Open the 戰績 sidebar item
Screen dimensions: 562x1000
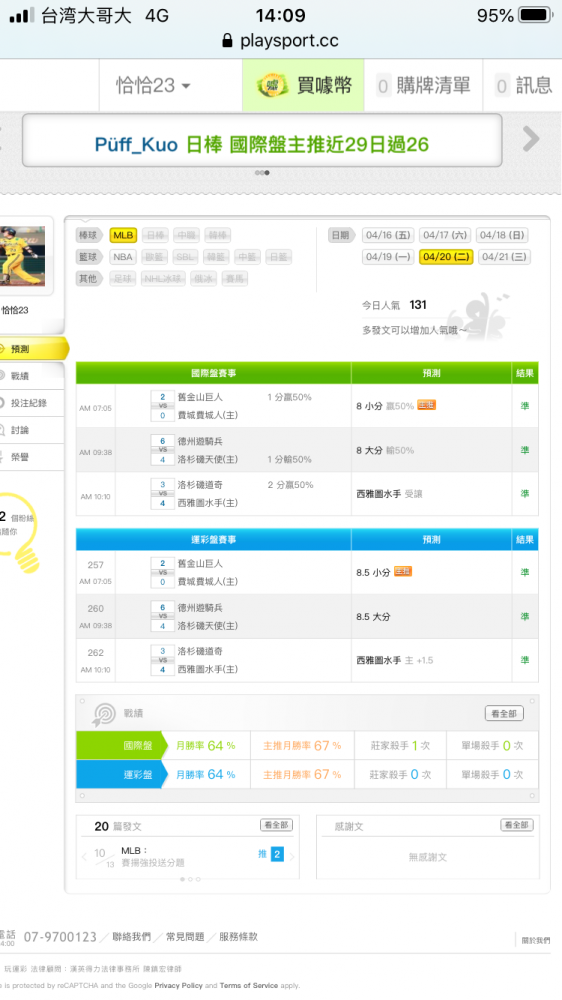31,376
